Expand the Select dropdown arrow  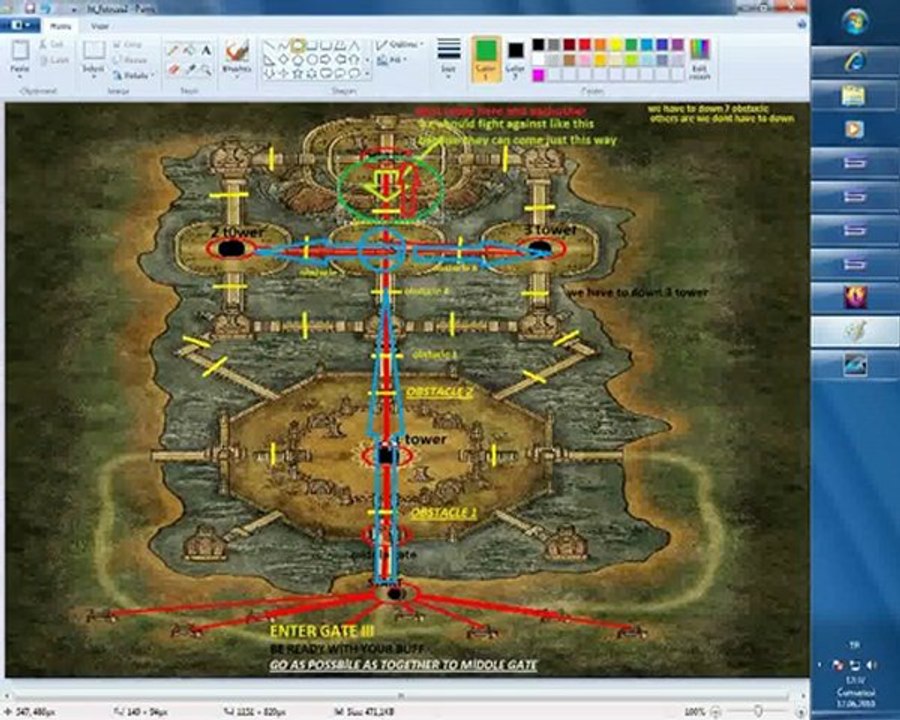pos(94,76)
